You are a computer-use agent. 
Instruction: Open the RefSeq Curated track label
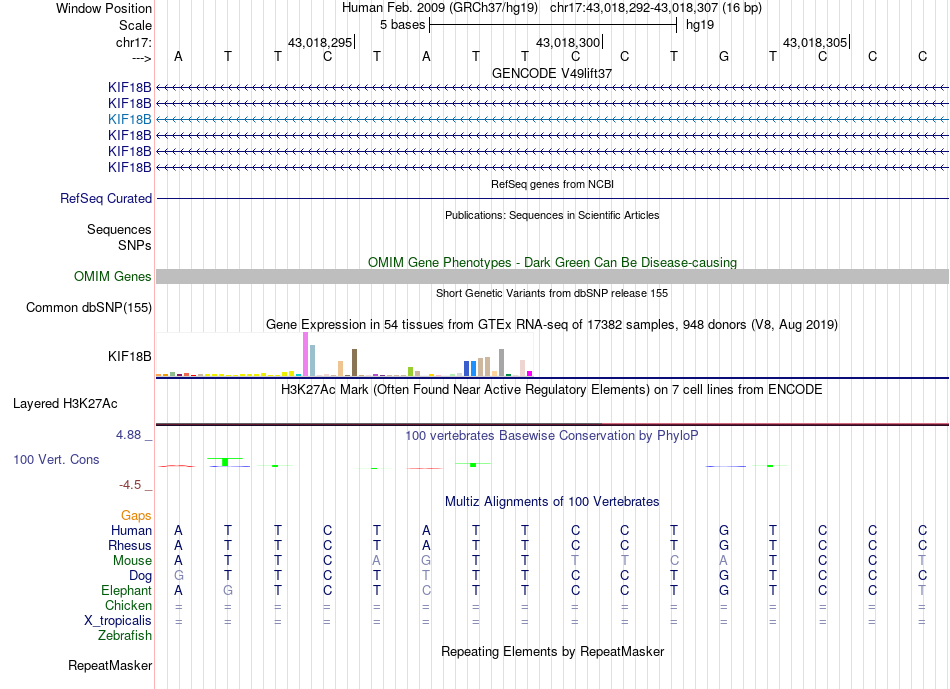tap(106, 198)
